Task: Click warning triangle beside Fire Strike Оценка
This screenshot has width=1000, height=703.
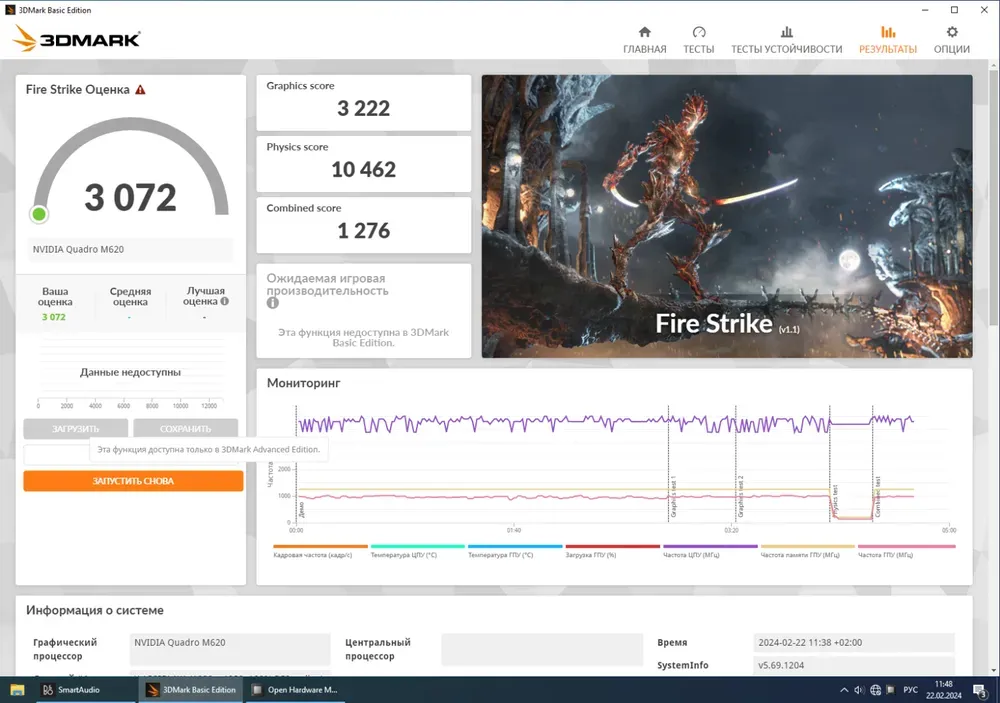Action: [x=140, y=90]
